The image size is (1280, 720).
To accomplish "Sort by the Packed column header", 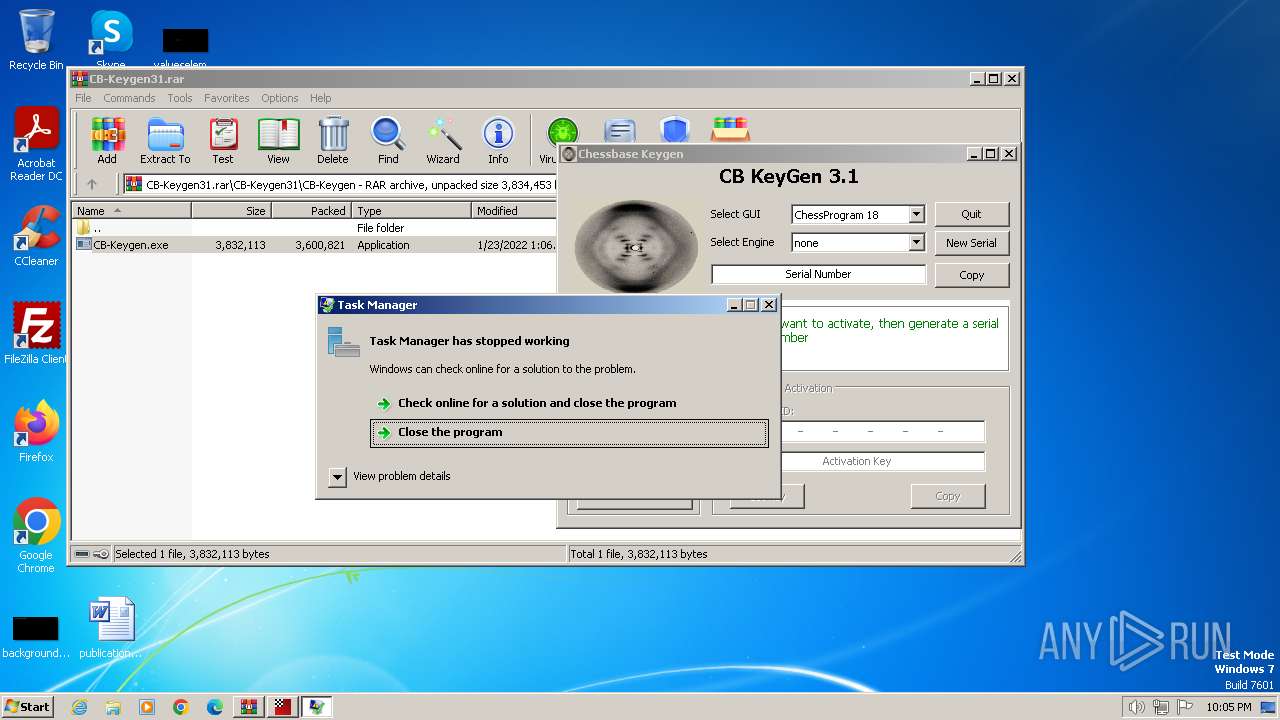I will click(x=311, y=211).
